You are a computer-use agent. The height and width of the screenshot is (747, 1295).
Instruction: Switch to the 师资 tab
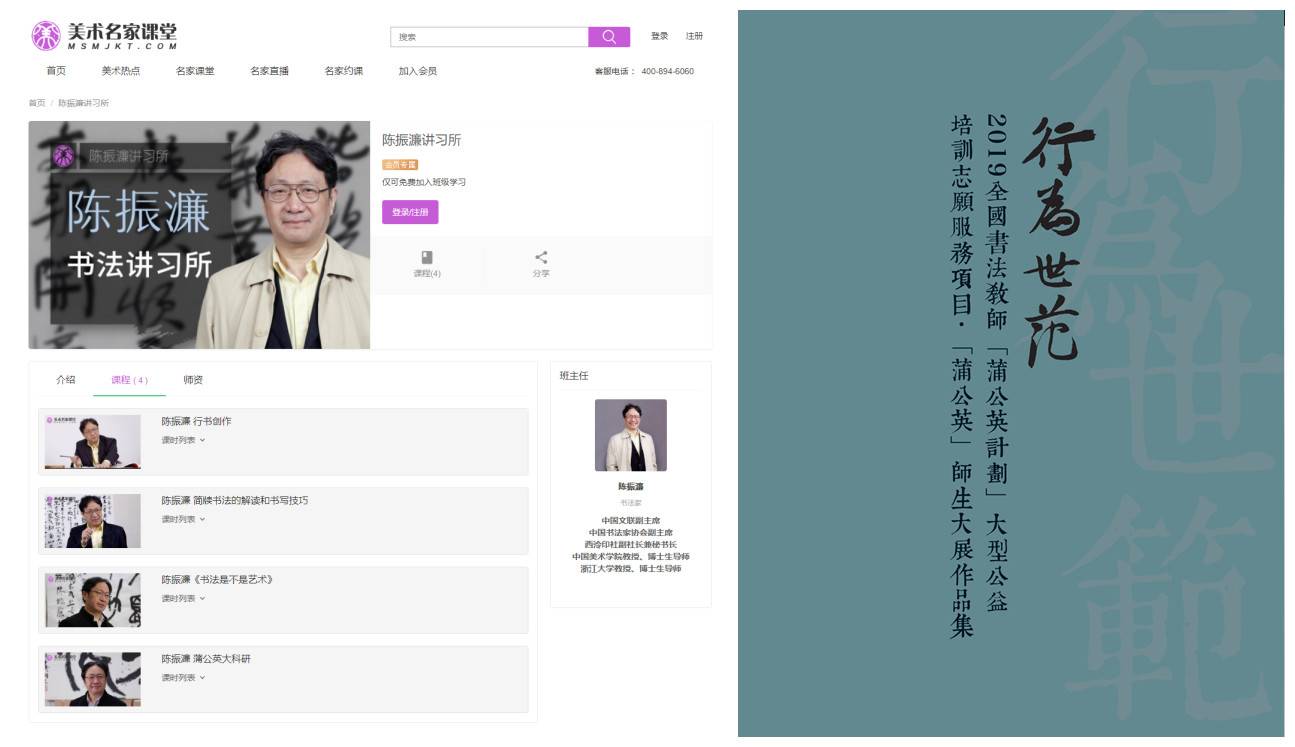coord(193,380)
